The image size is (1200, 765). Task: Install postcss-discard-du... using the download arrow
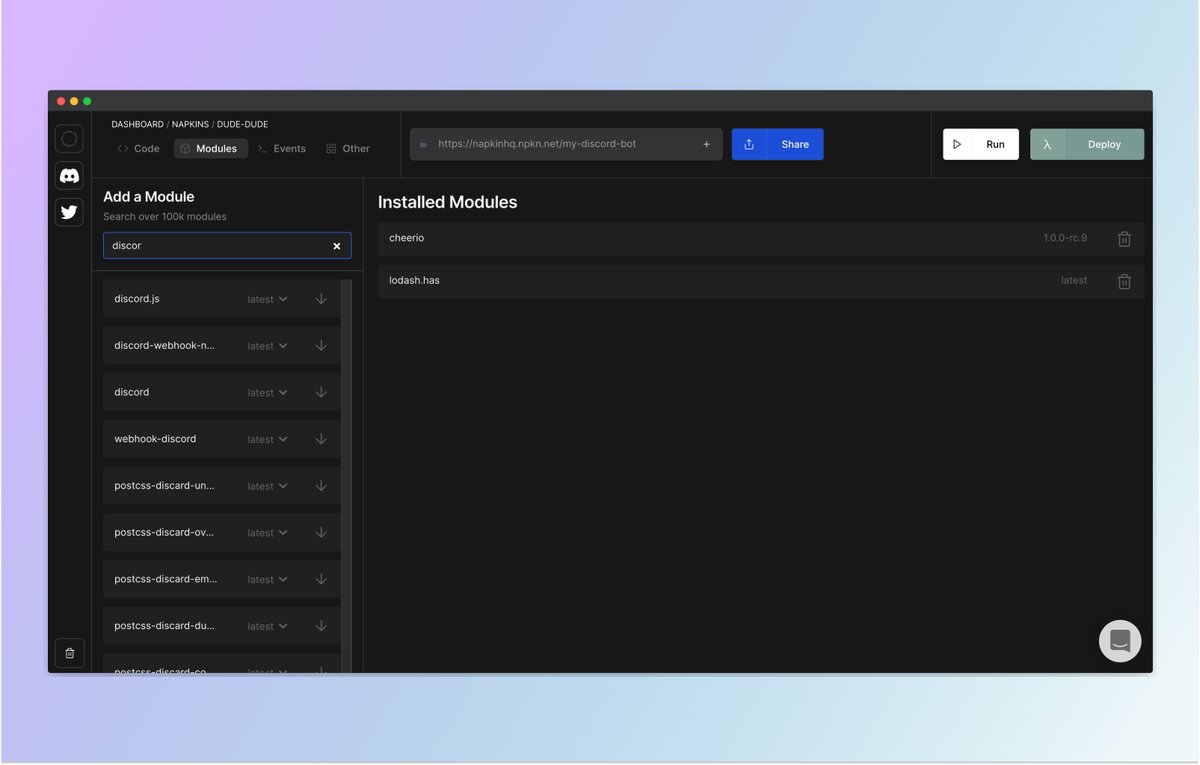coord(321,625)
